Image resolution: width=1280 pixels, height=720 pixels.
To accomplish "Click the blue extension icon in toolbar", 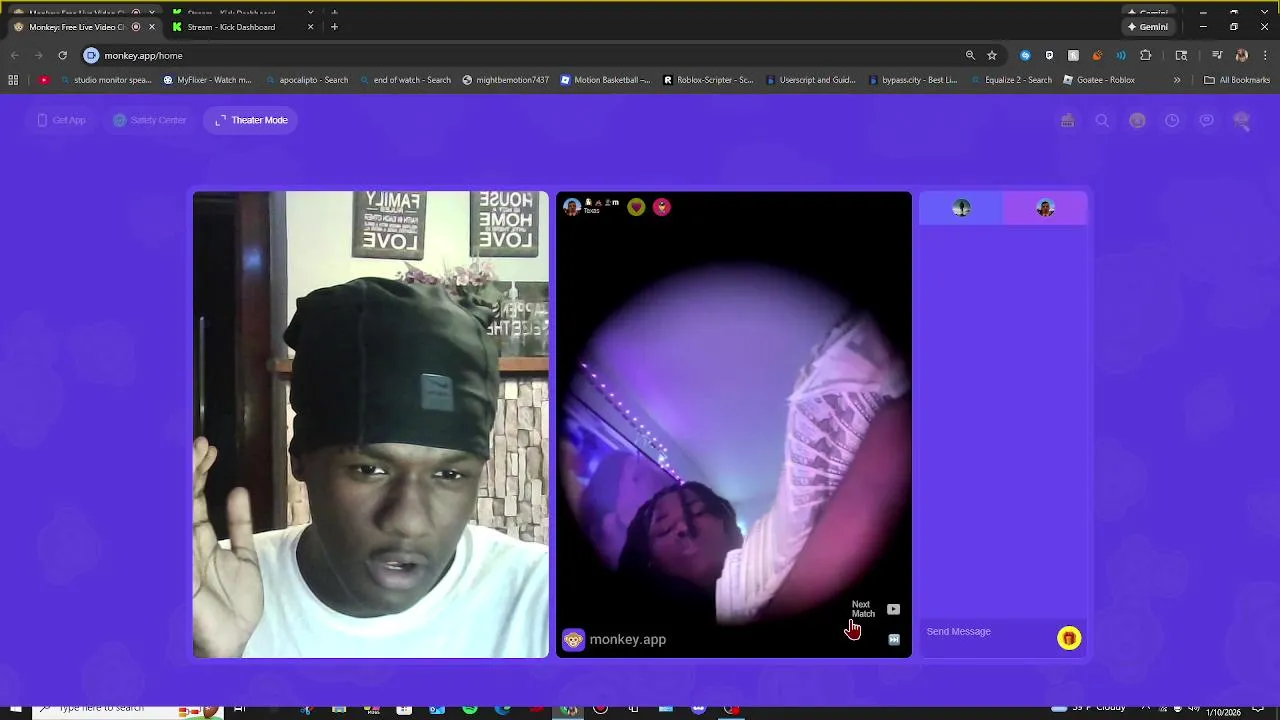I will 1025,56.
